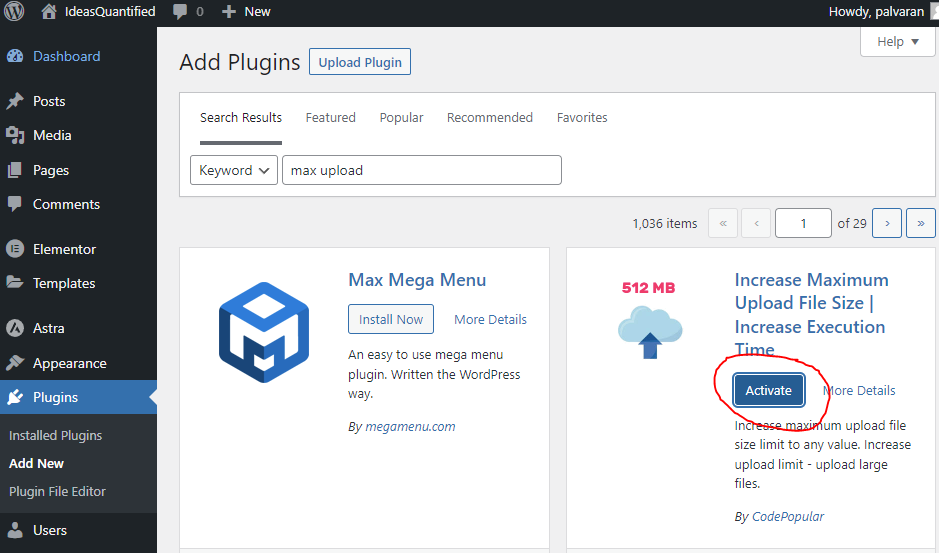Click the plugin search field containing max upload
Viewport: 939px width, 553px height.
[x=422, y=170]
